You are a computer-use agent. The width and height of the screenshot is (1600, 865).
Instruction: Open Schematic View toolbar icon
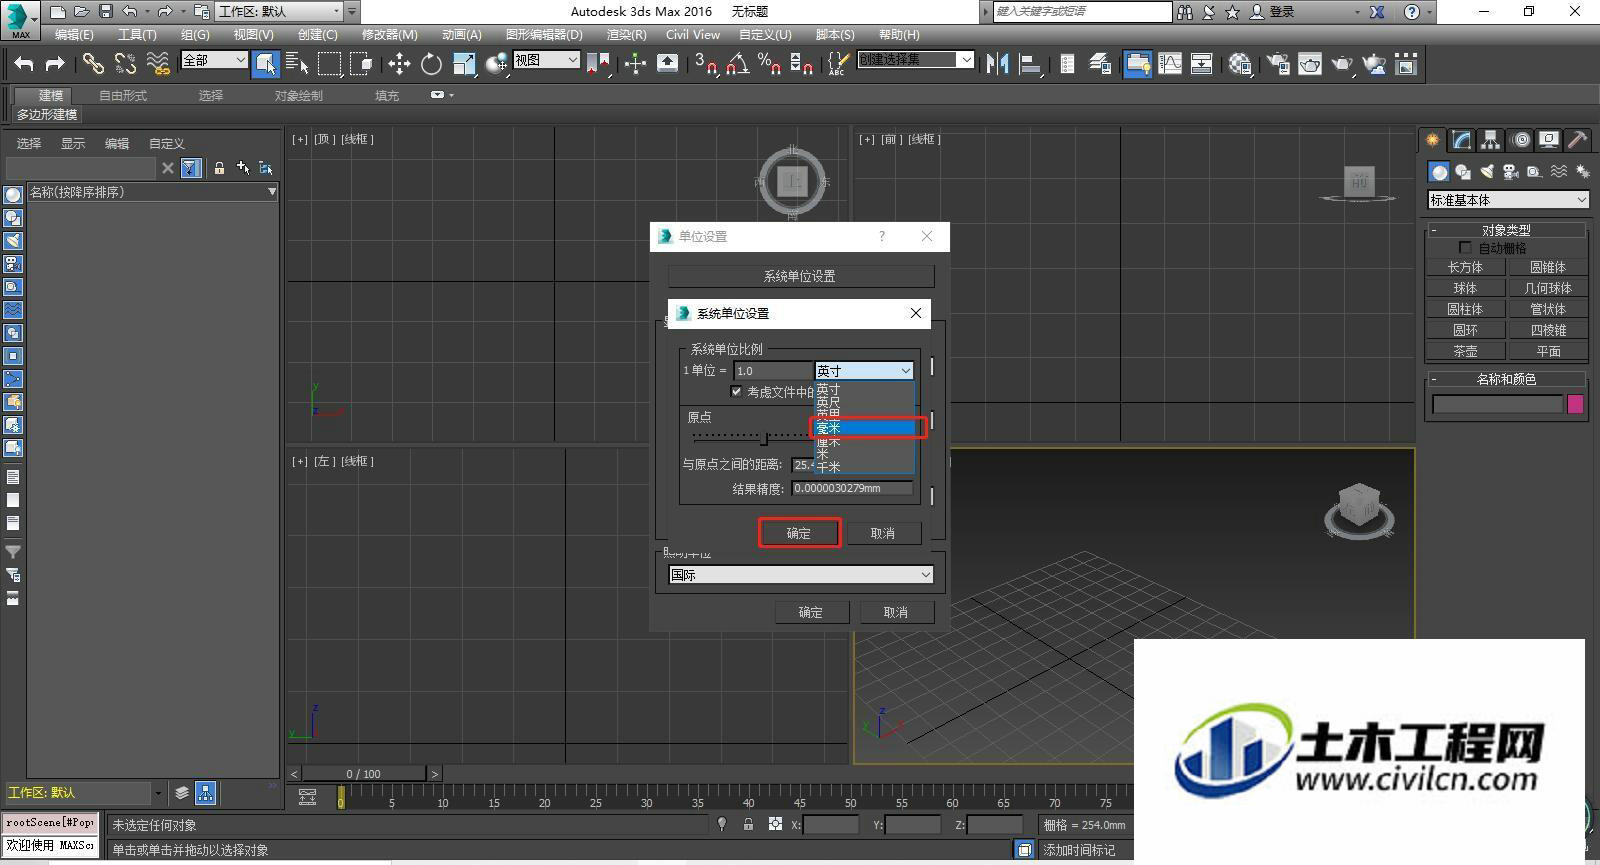[x=1201, y=64]
